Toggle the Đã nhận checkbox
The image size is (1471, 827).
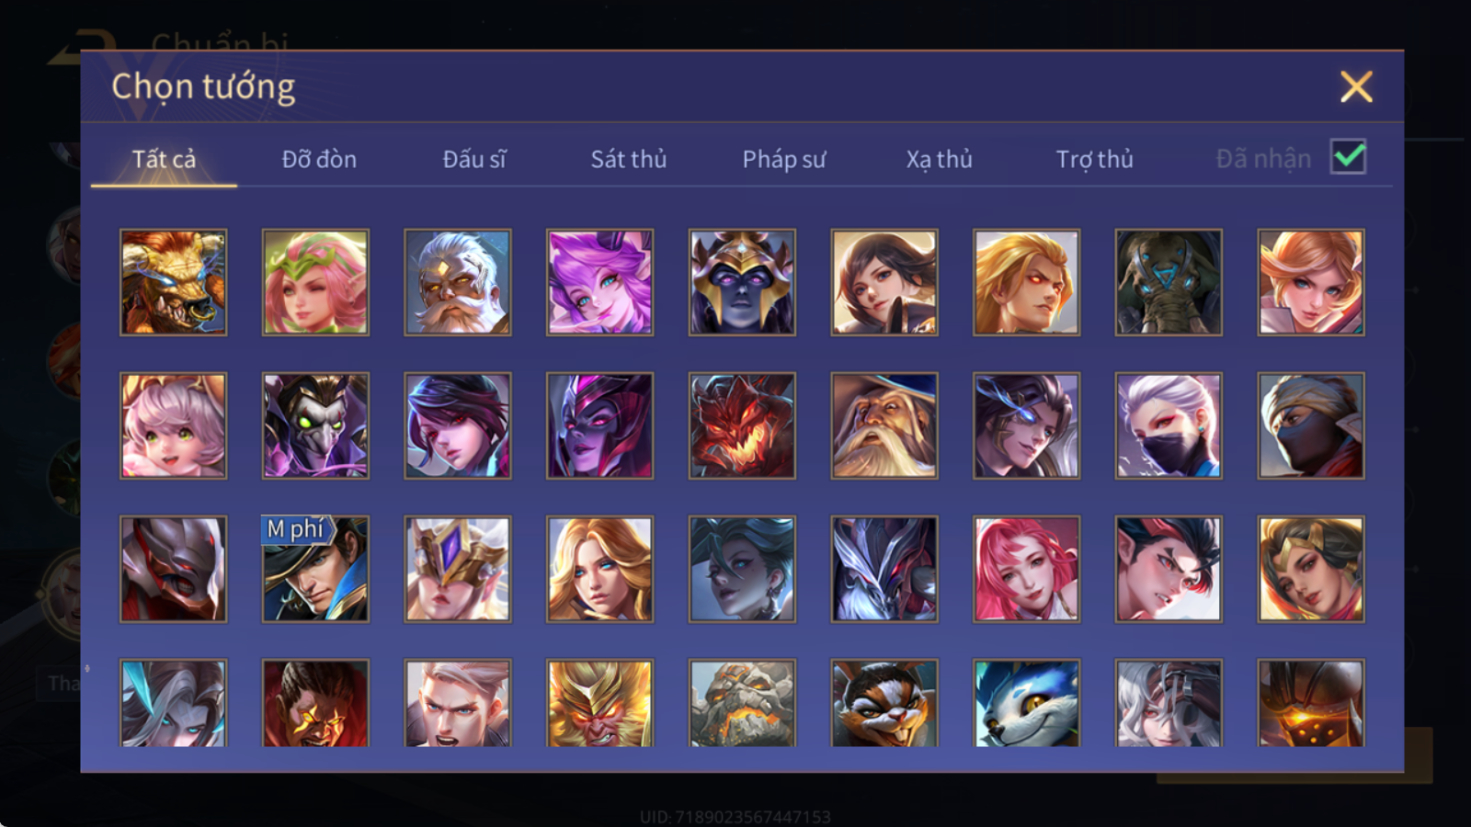(1348, 157)
